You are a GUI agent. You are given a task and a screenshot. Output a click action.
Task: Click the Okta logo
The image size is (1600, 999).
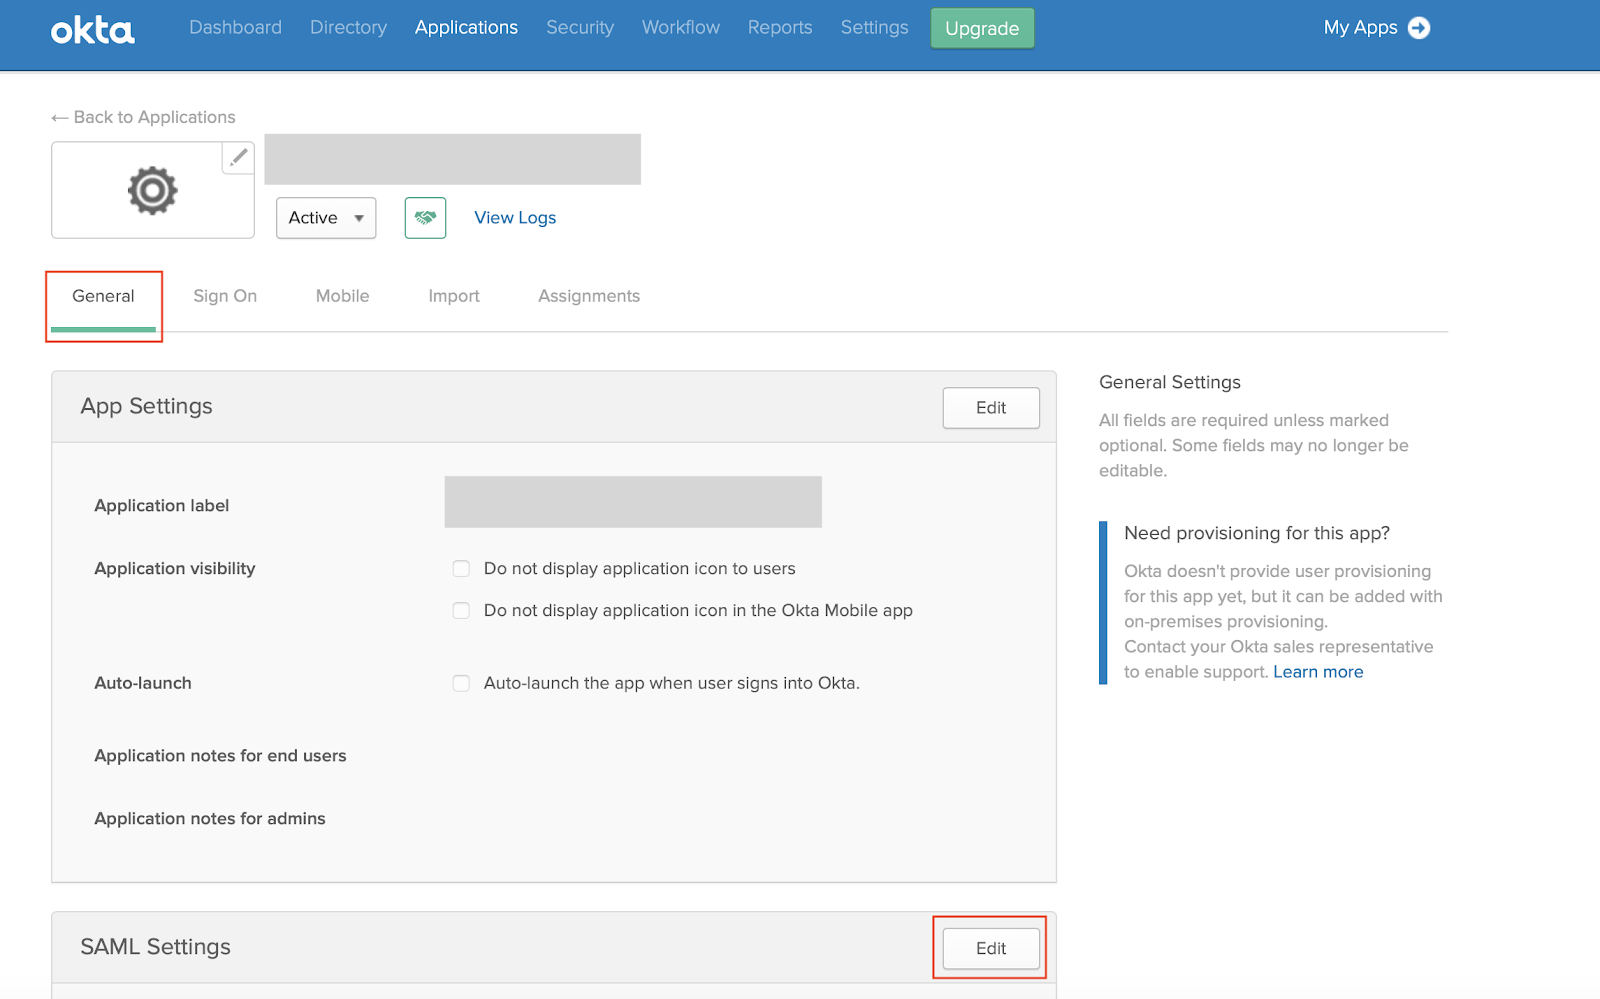pyautogui.click(x=92, y=30)
